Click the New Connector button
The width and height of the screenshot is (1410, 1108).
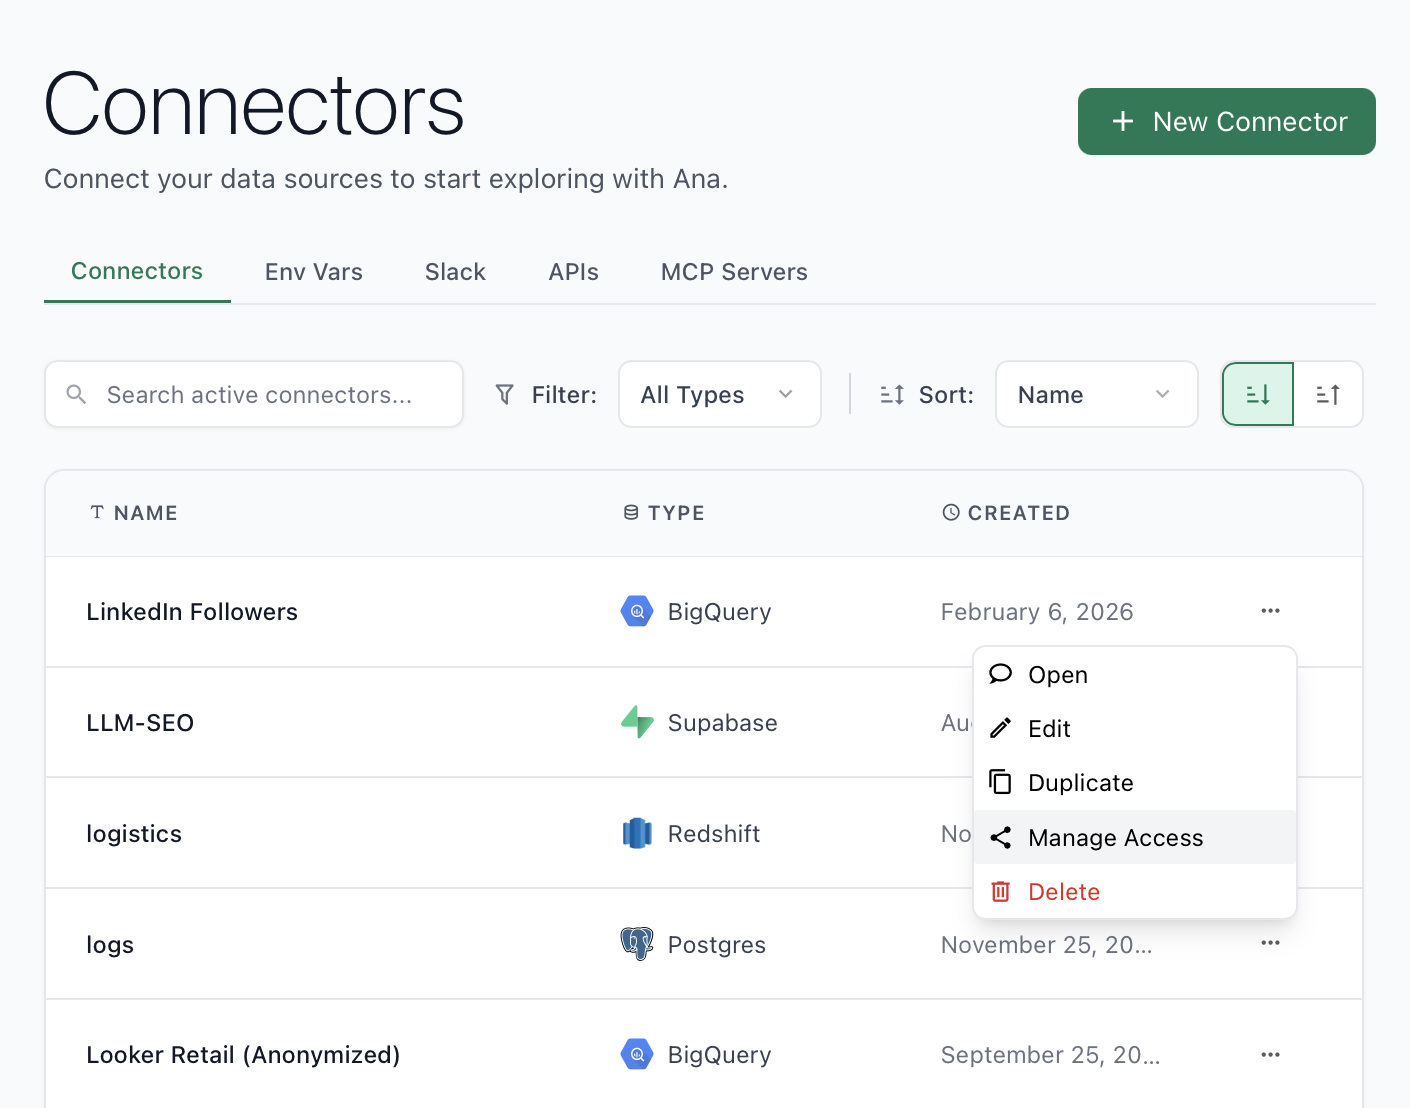click(1226, 121)
